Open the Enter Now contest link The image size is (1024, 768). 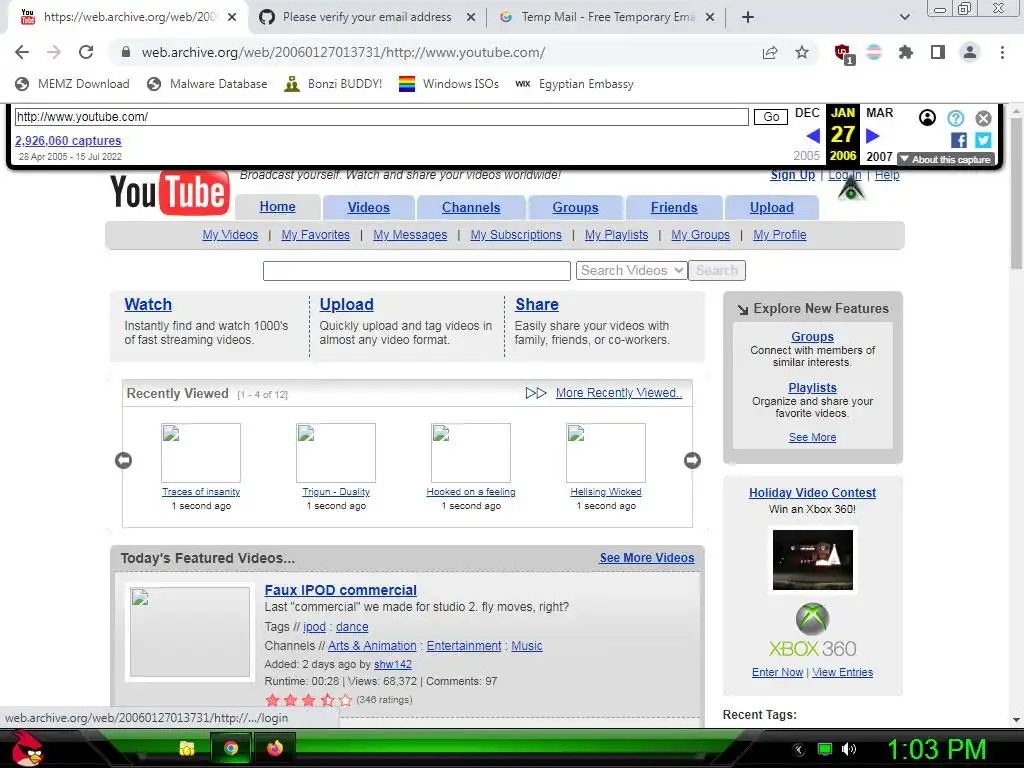(777, 672)
